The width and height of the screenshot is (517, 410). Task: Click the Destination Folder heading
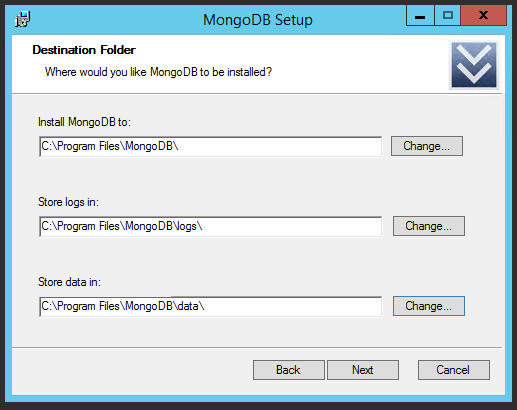[84, 50]
